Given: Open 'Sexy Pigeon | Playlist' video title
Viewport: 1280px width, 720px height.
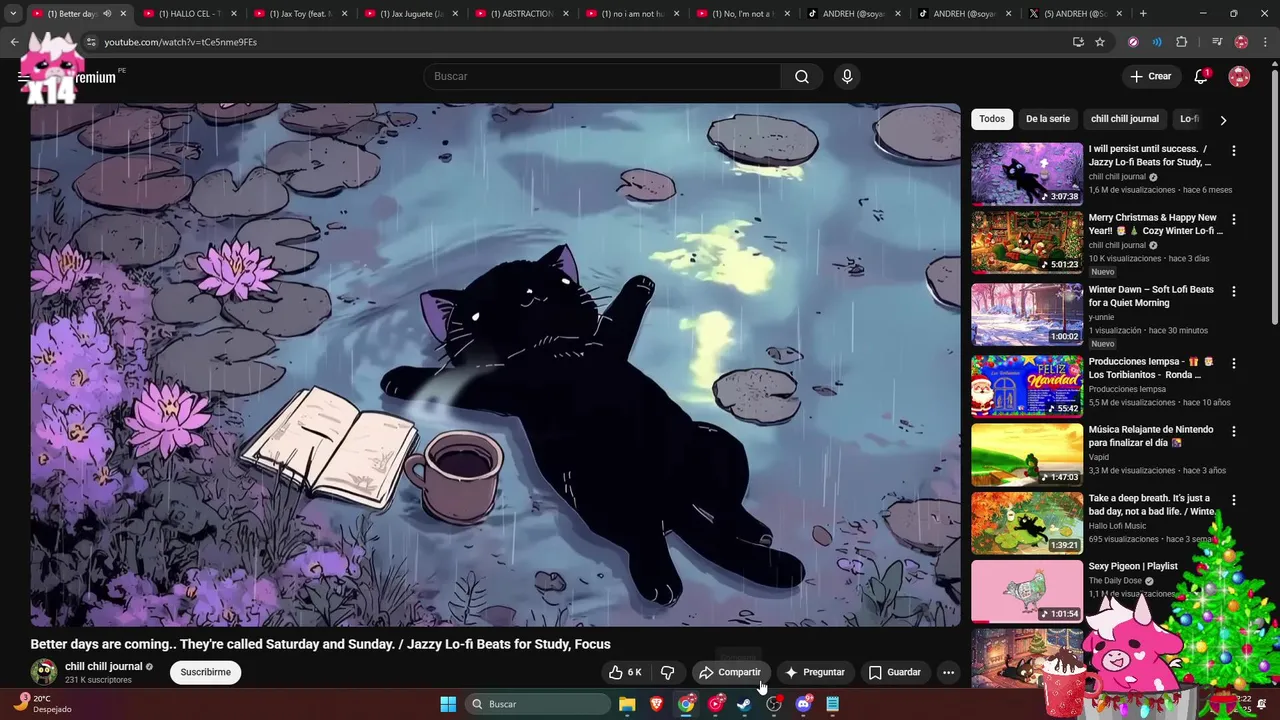Looking at the screenshot, I should 1133,566.
